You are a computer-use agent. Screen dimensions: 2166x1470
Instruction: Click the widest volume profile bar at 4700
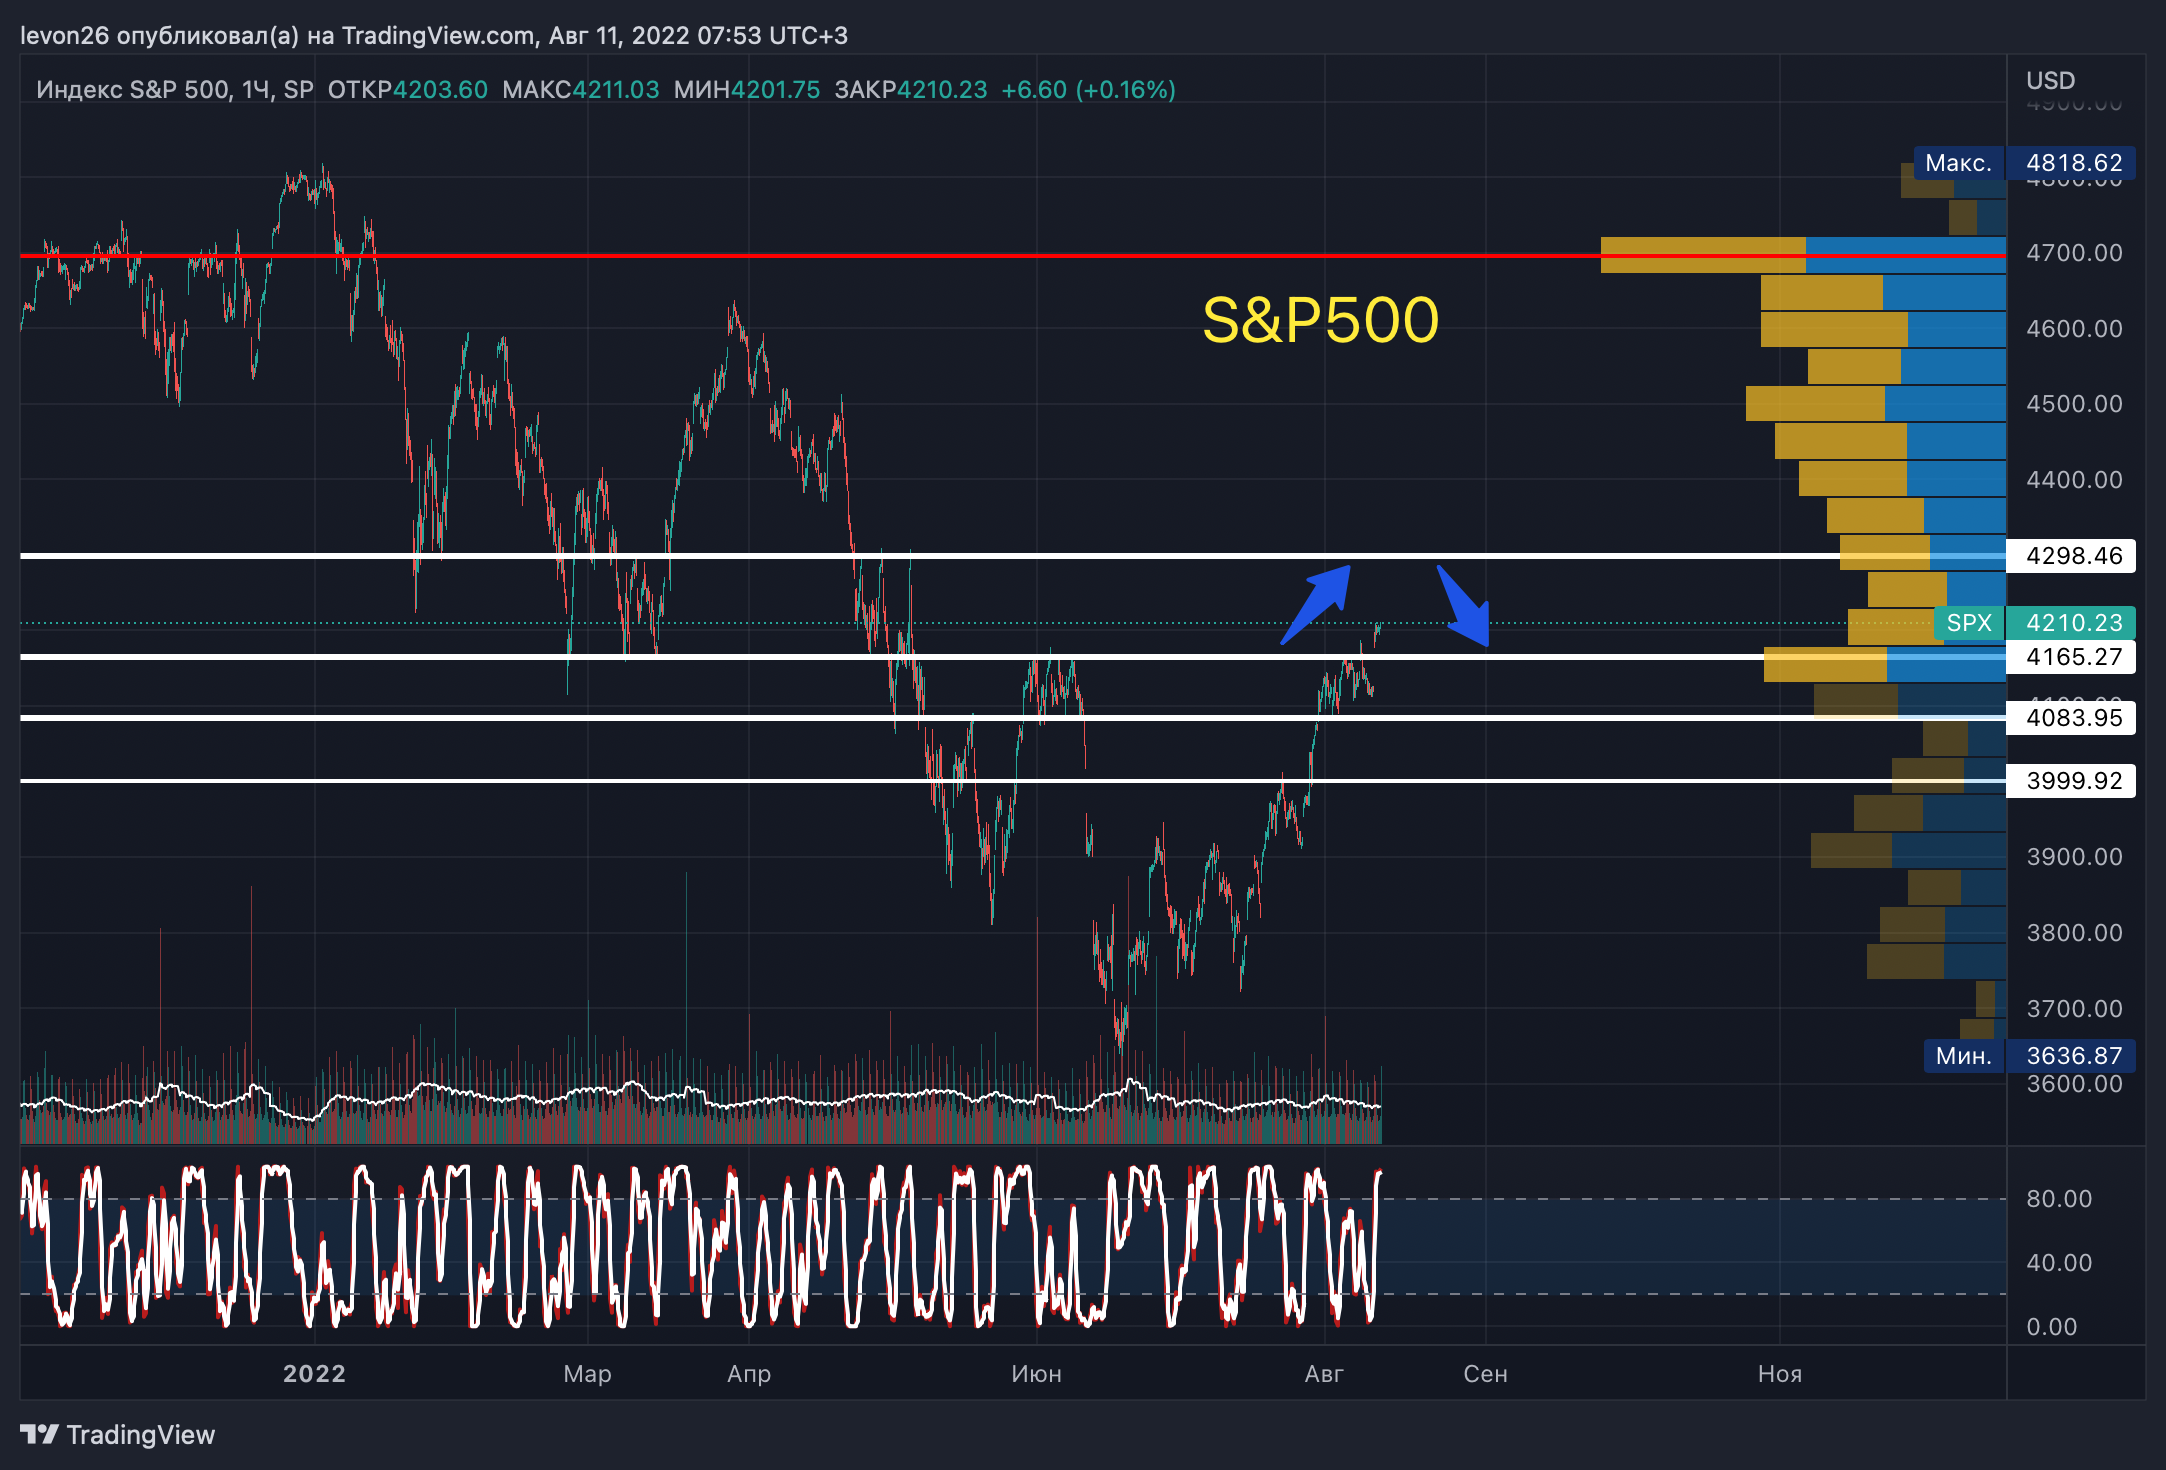tap(1803, 255)
